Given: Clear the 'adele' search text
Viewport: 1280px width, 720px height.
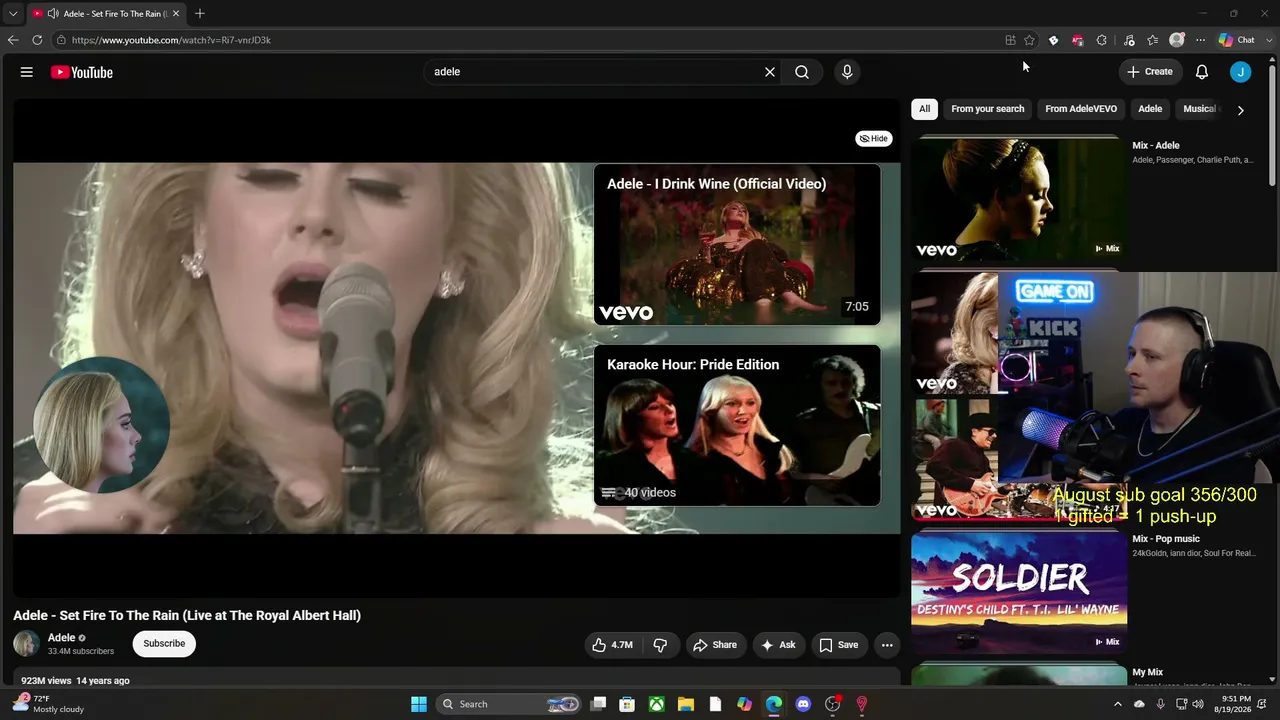Looking at the screenshot, I should coord(770,72).
